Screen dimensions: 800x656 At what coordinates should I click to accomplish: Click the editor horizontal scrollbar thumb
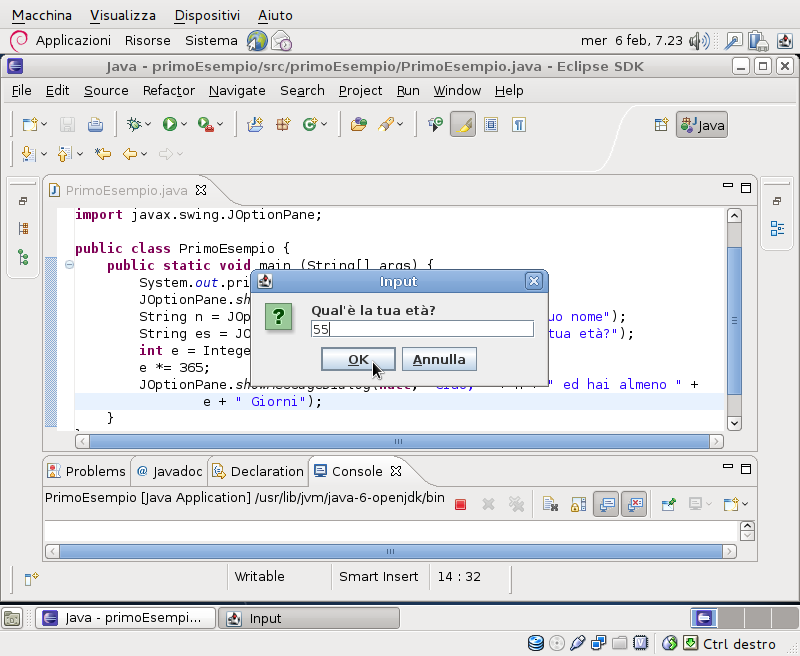(x=399, y=441)
